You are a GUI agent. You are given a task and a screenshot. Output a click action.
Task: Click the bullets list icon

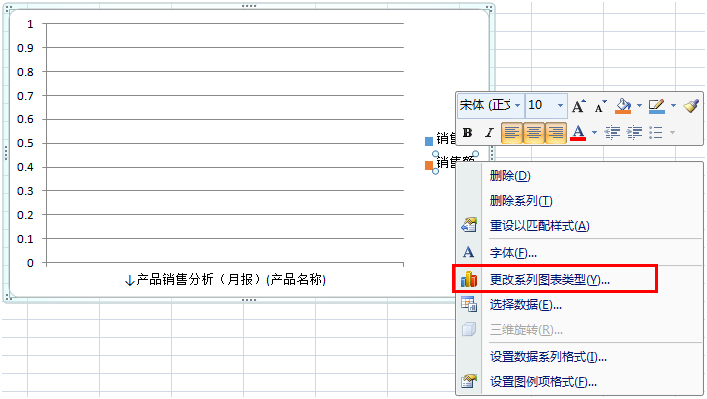pyautogui.click(x=656, y=133)
